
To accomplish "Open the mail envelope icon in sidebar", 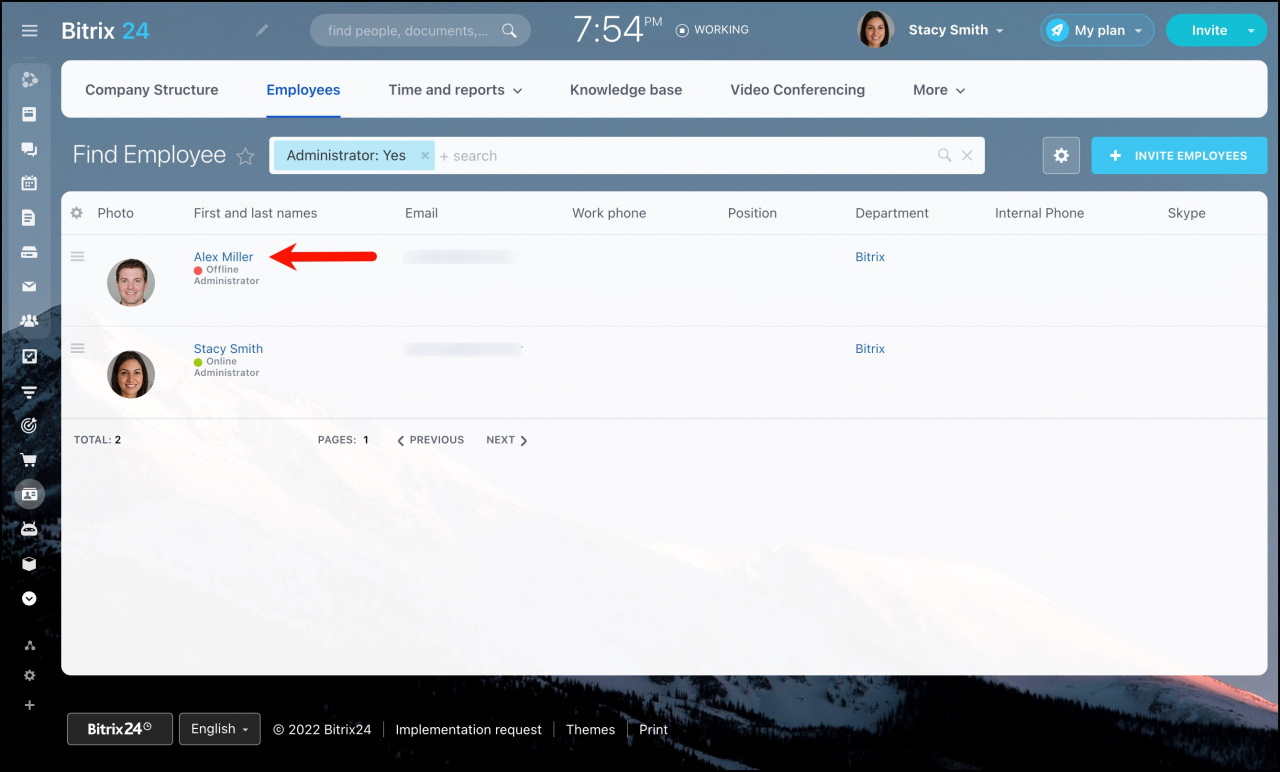I will [29, 286].
